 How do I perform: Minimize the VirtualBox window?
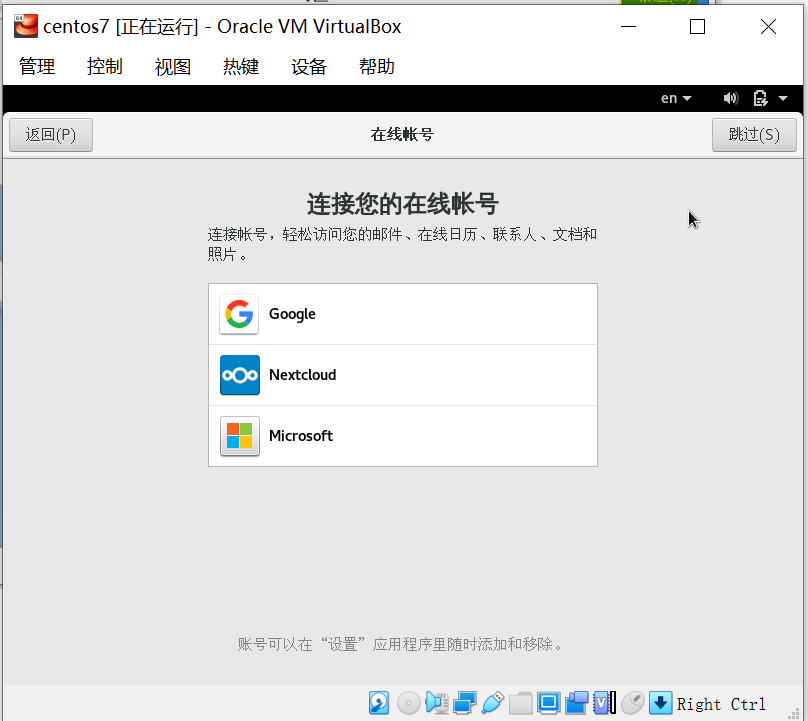[628, 26]
